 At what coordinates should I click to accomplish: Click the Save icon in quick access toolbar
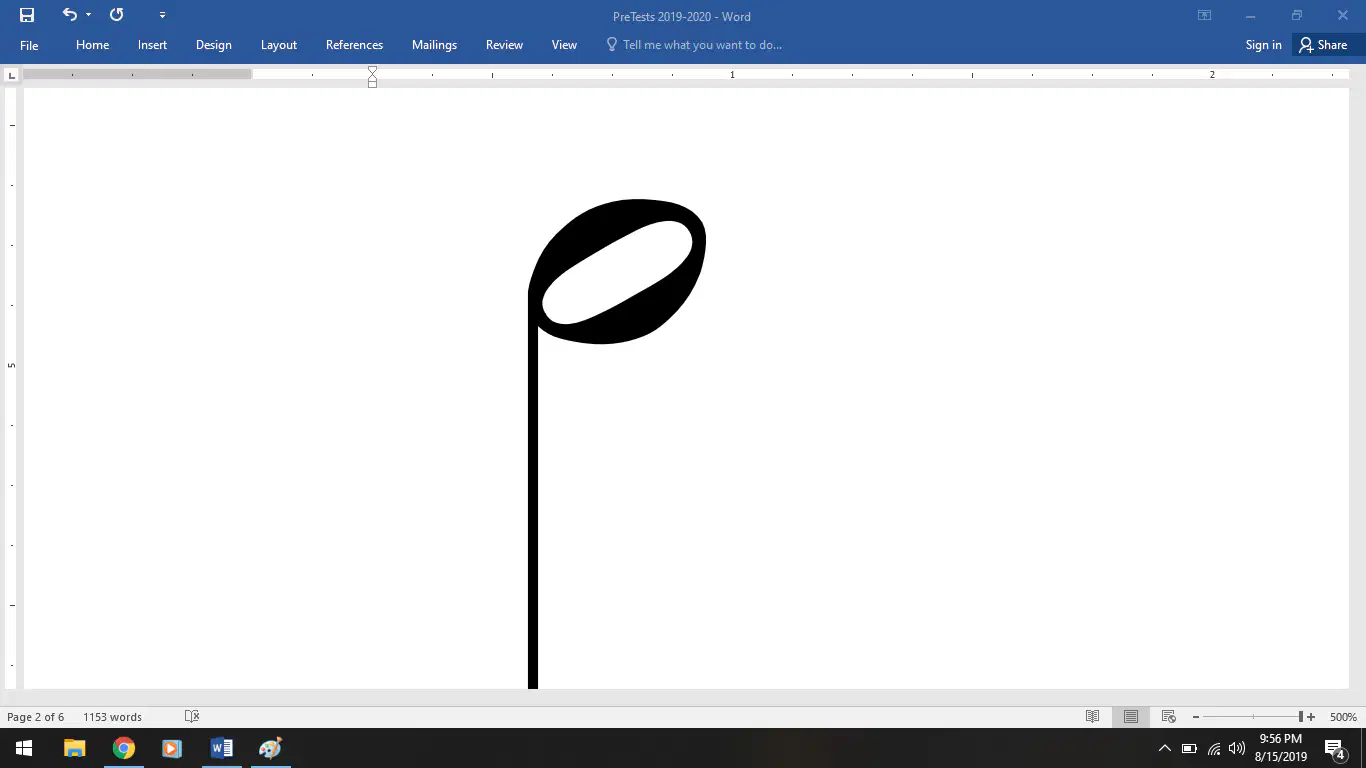27,15
